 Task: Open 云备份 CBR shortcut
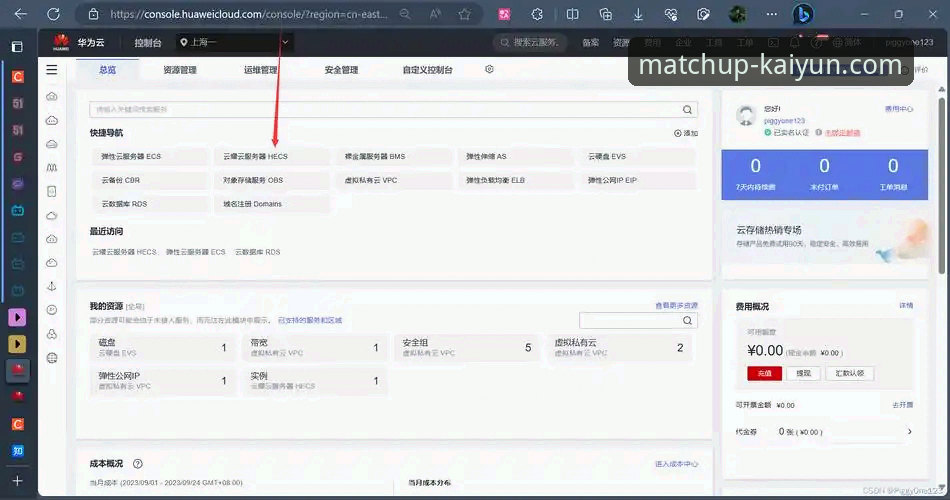(150, 180)
